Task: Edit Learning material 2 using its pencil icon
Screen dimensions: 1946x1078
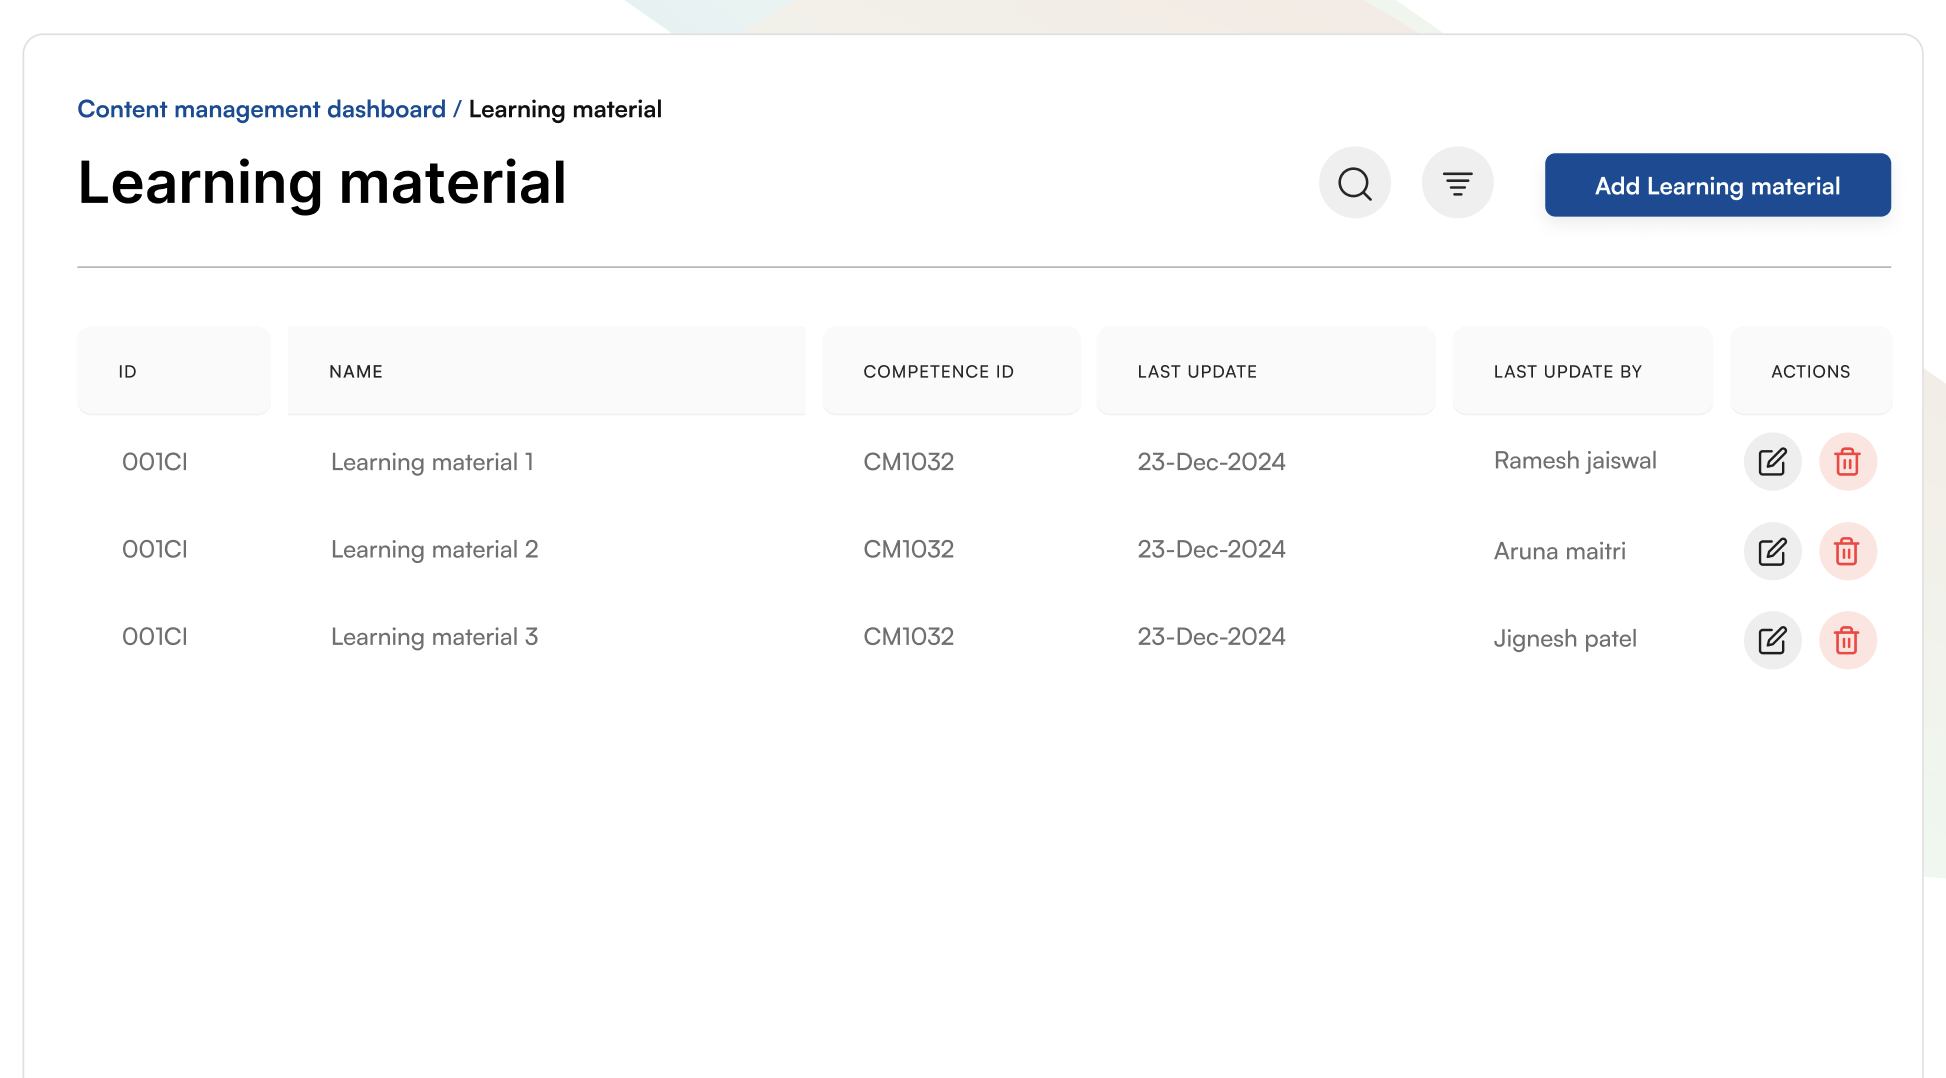Action: [1772, 551]
